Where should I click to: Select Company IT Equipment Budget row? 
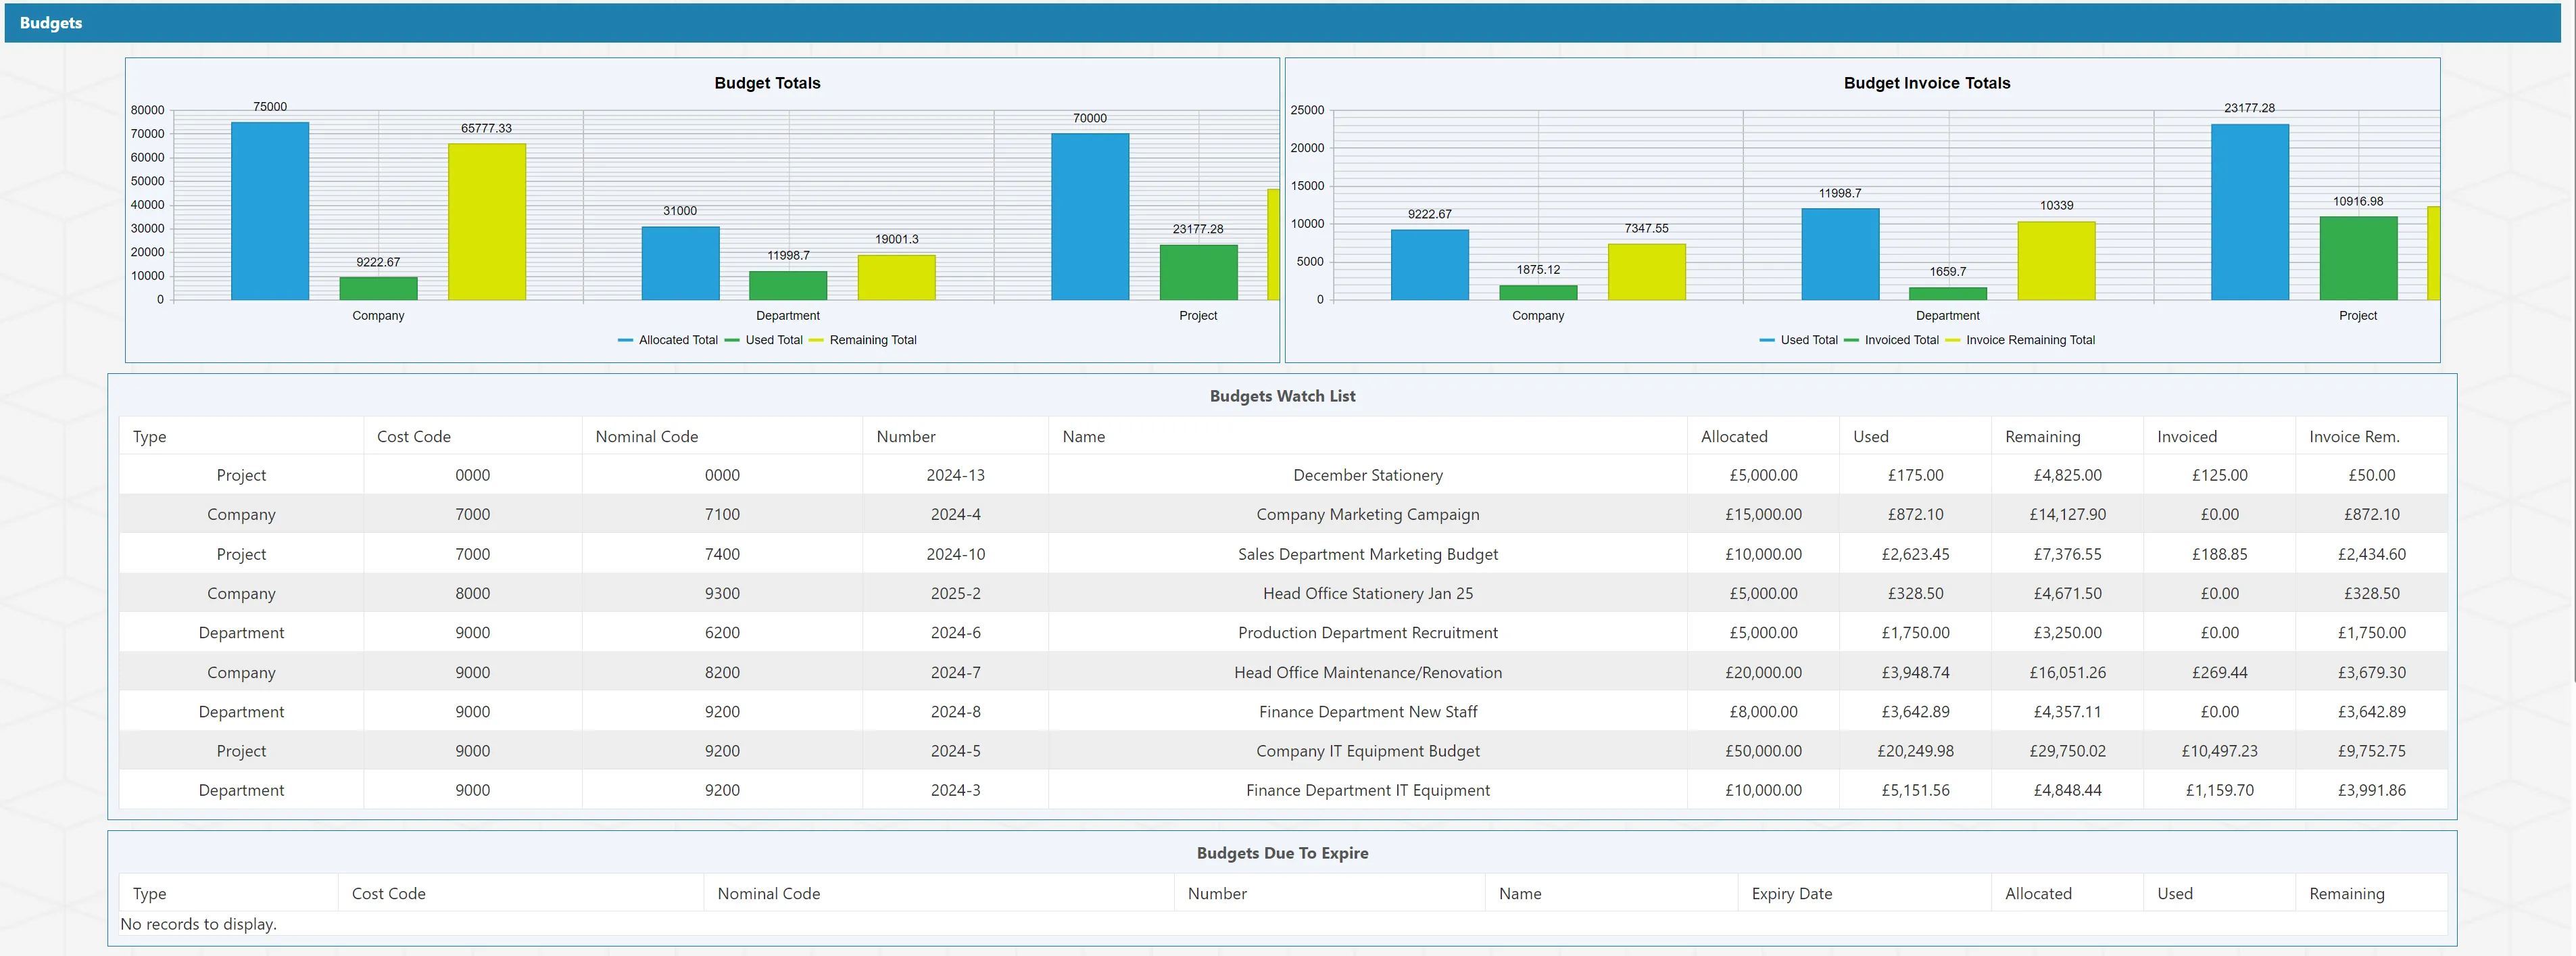[1283, 751]
